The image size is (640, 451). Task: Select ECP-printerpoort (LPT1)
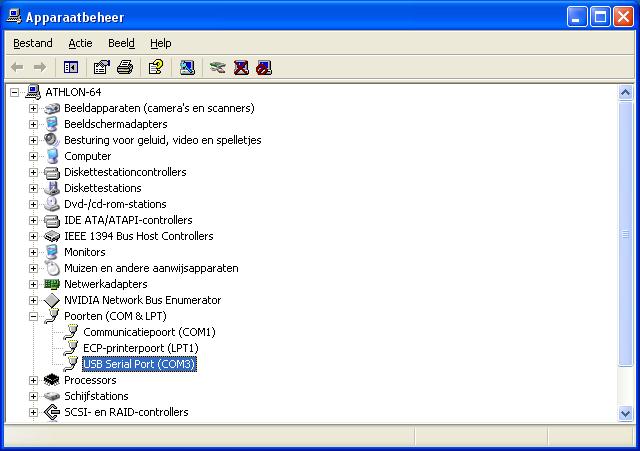141,348
